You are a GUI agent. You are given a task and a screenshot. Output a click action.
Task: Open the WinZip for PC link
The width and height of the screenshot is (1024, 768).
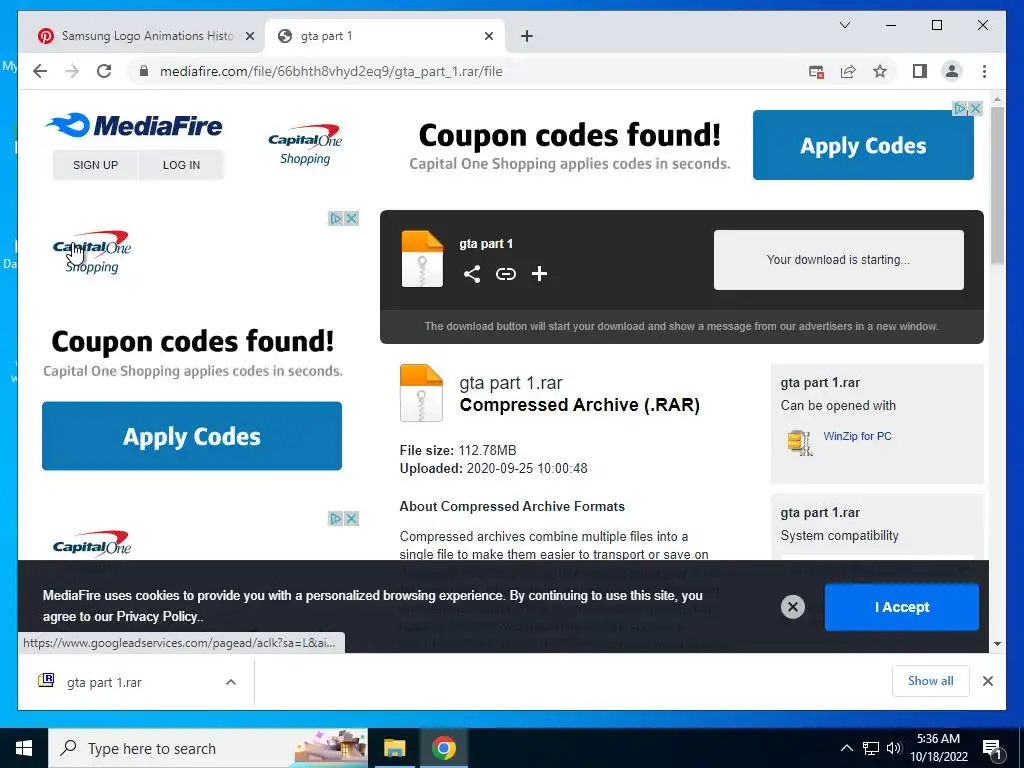coord(857,436)
